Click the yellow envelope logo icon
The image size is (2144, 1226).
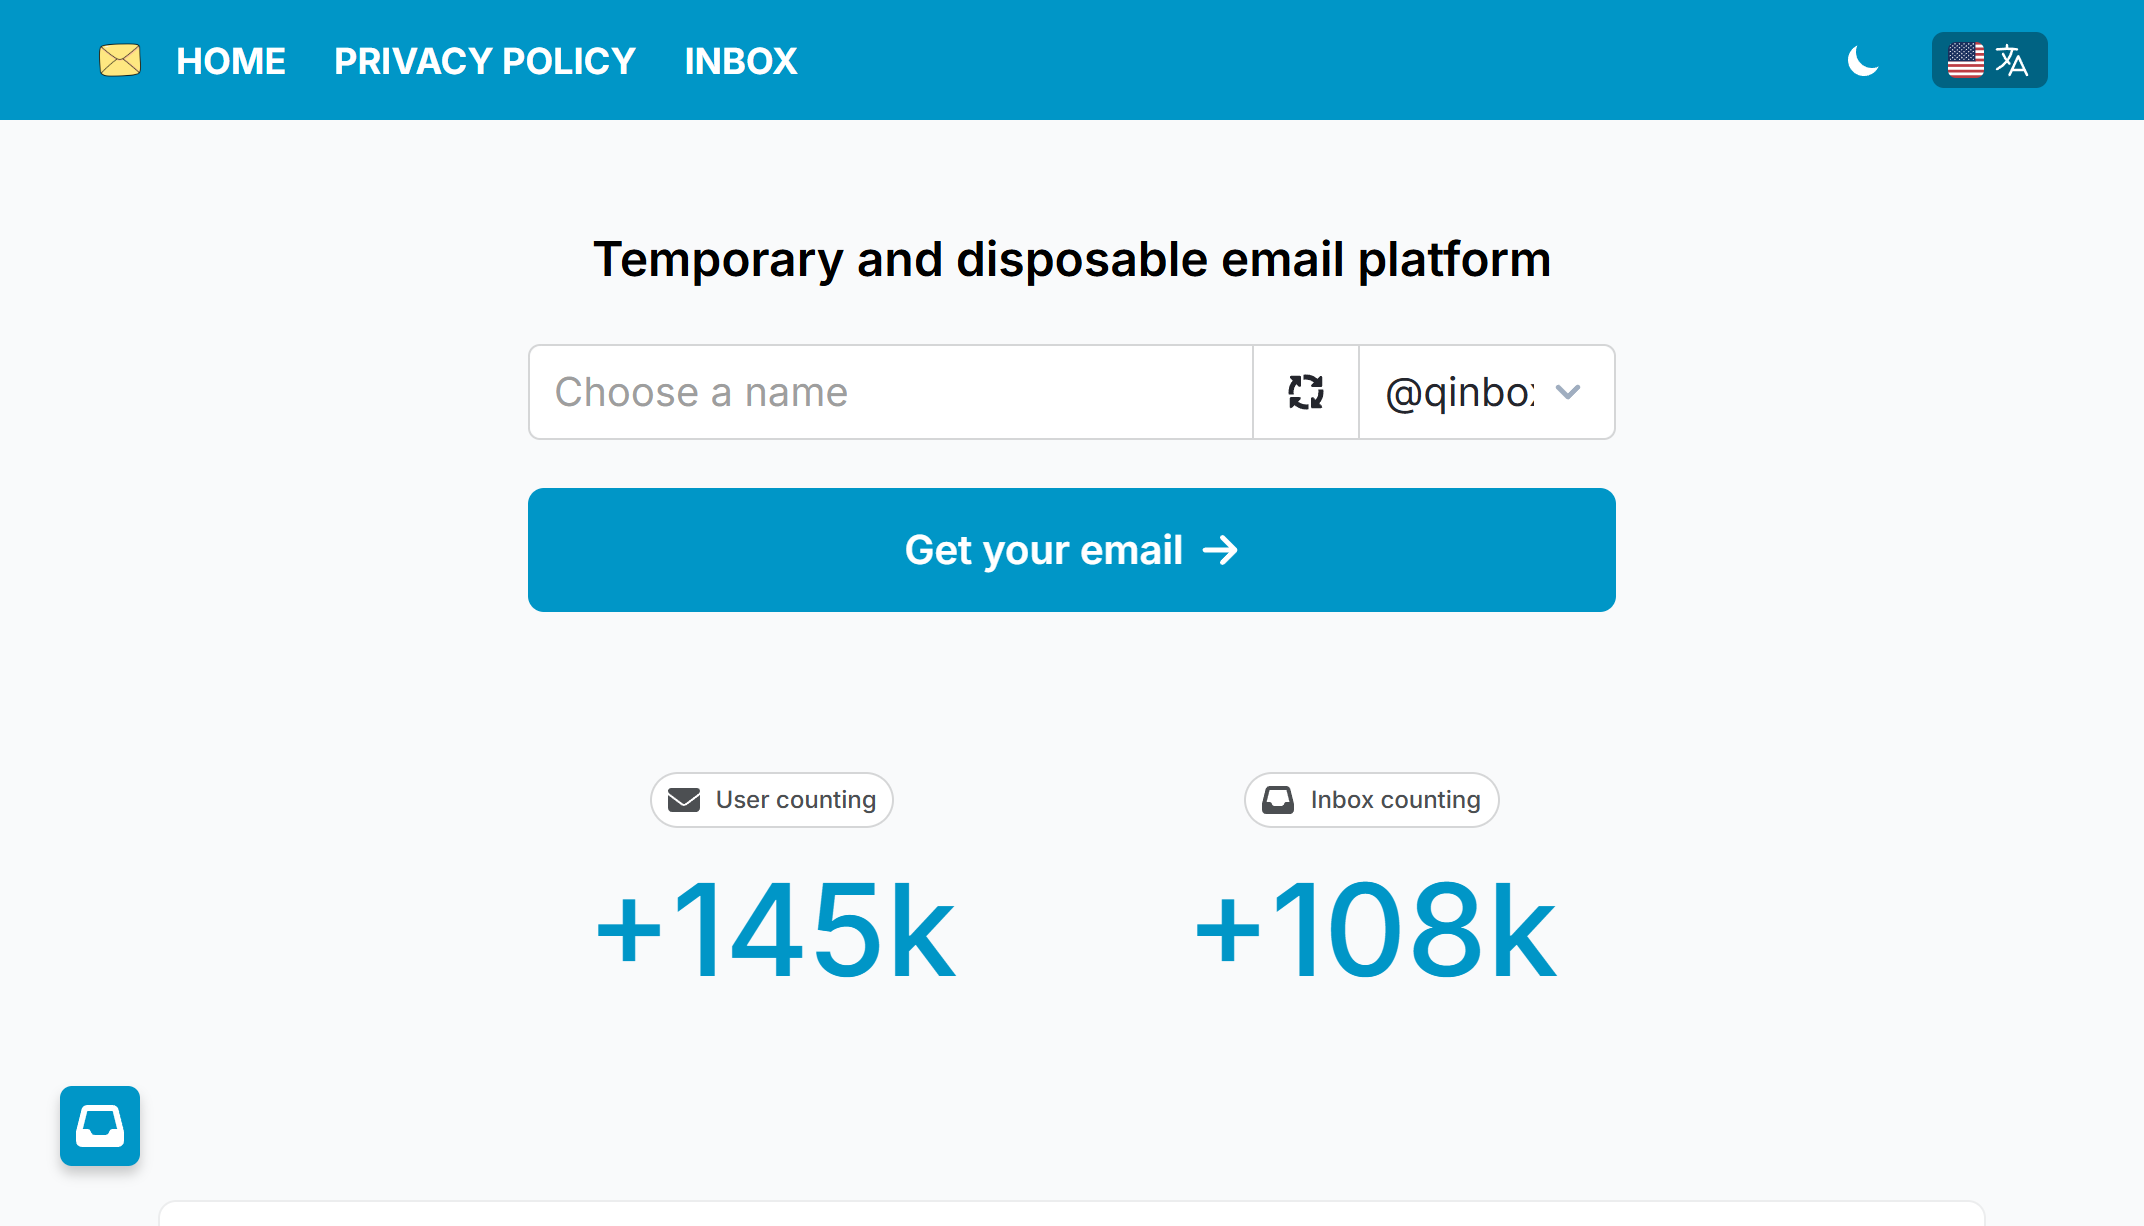(x=120, y=60)
